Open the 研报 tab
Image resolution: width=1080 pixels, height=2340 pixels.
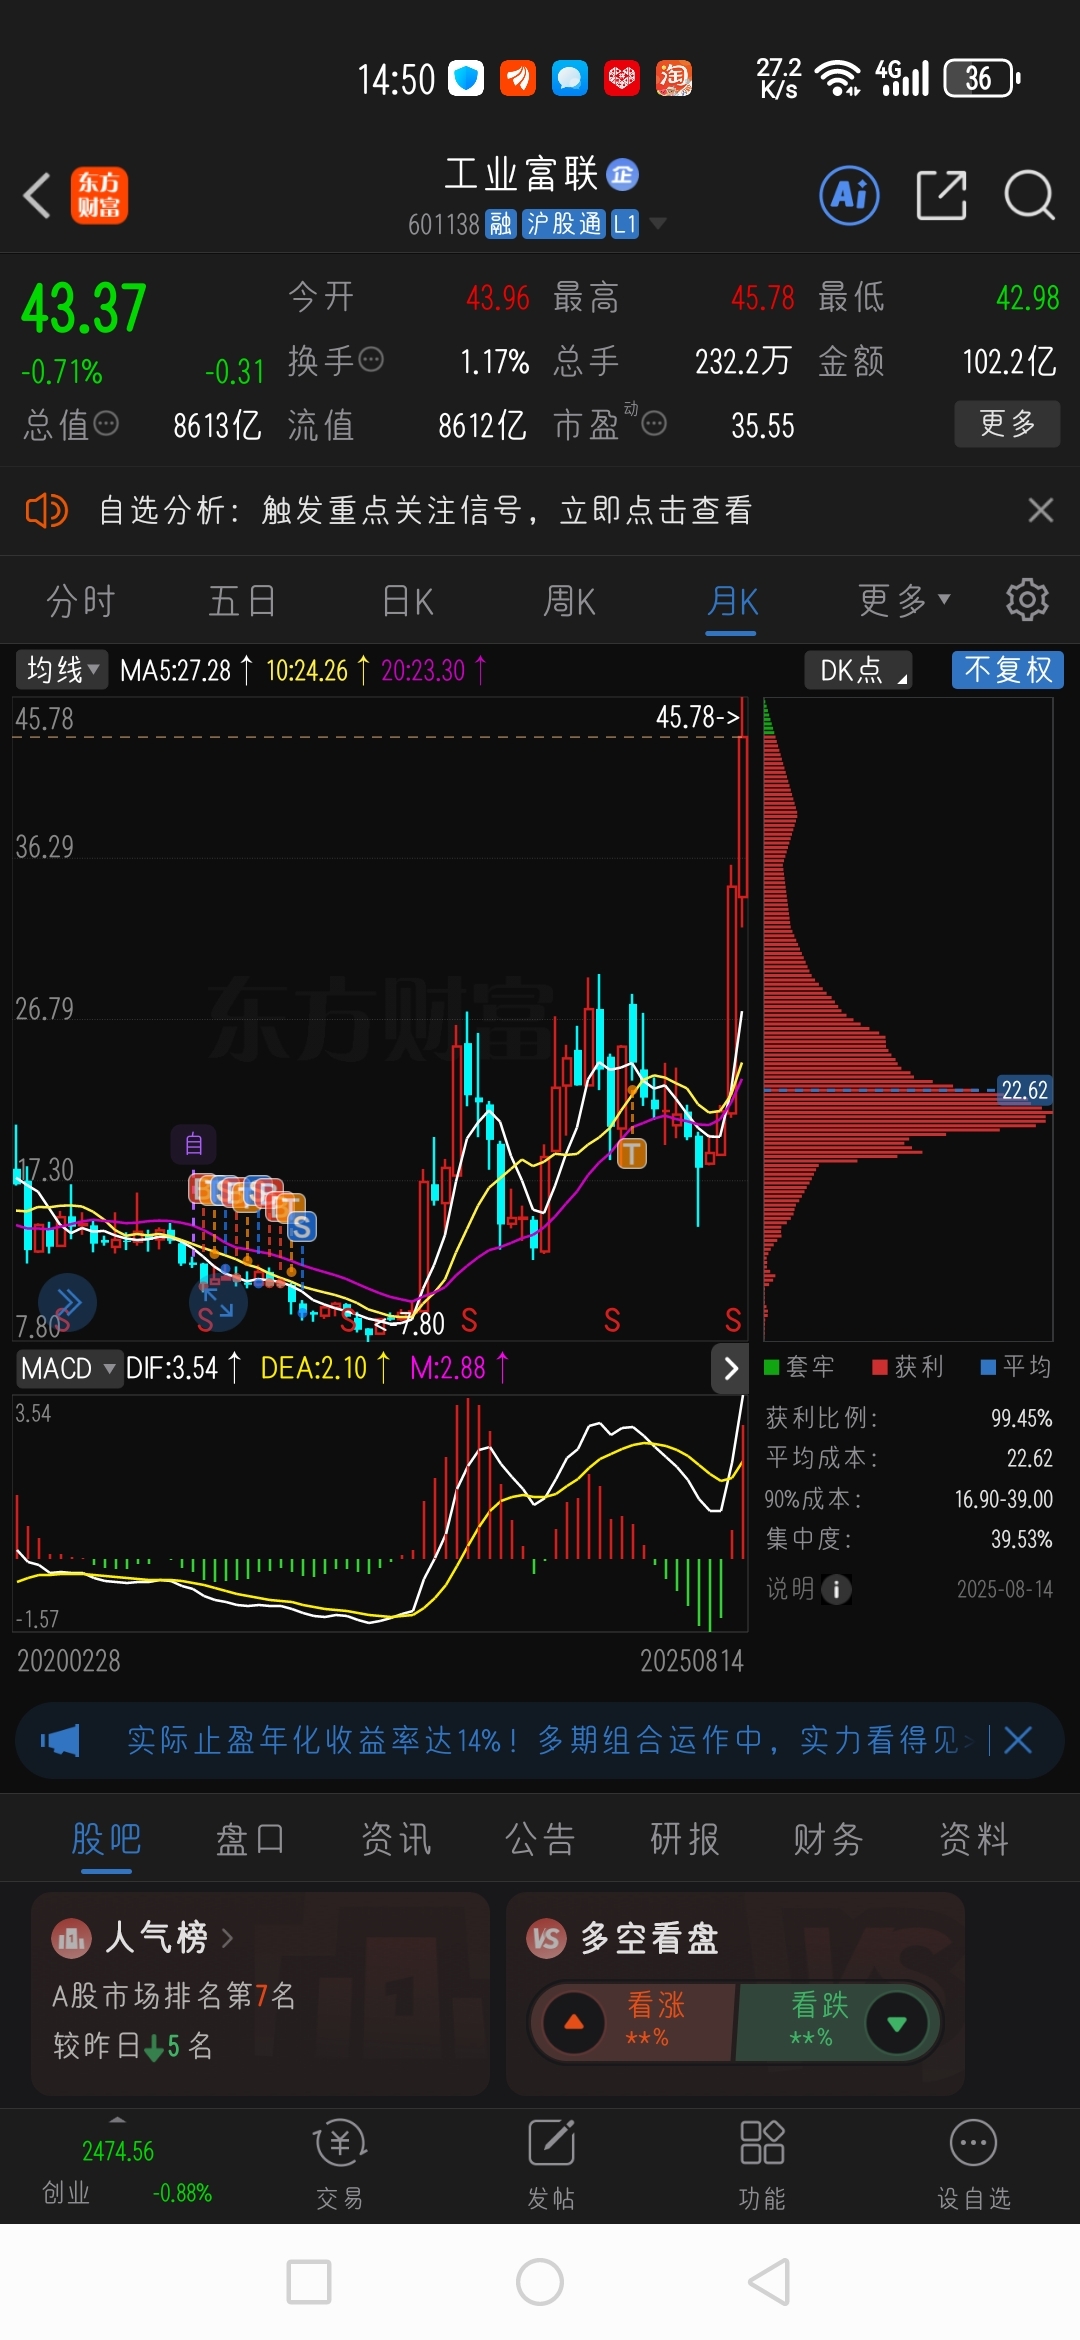point(685,1838)
